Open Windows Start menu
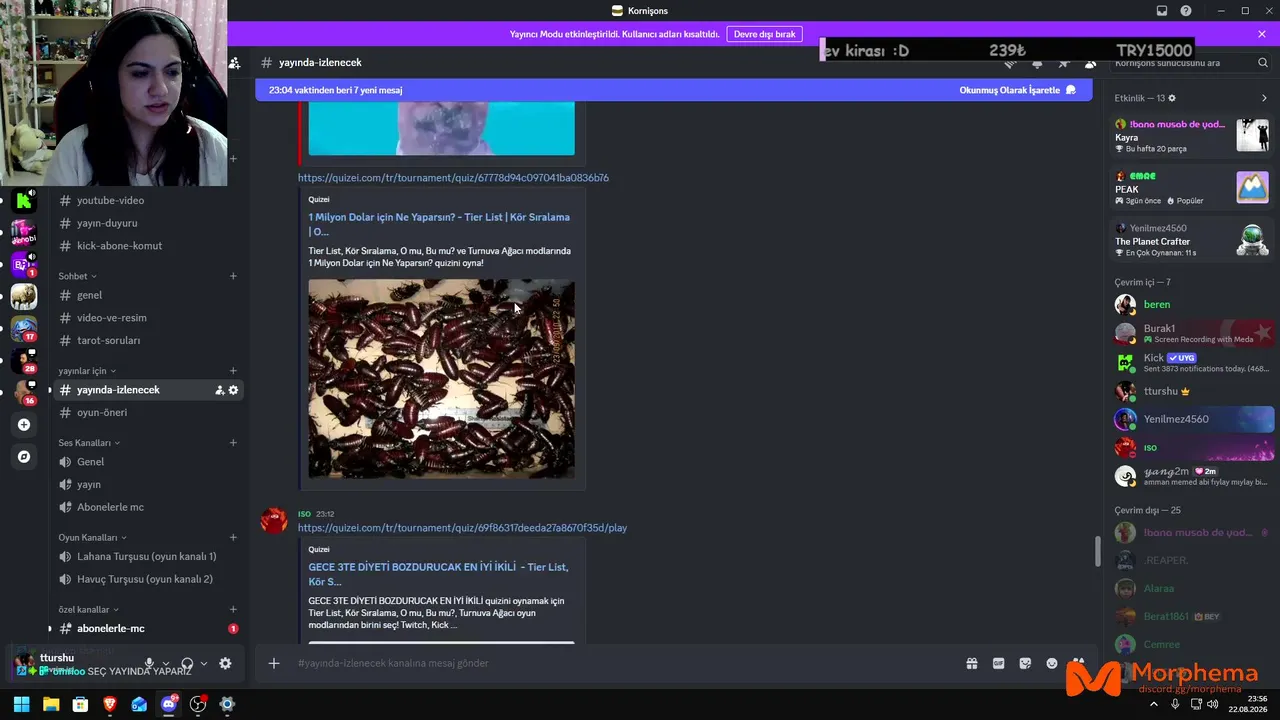Viewport: 1280px width, 720px height. 21,704
